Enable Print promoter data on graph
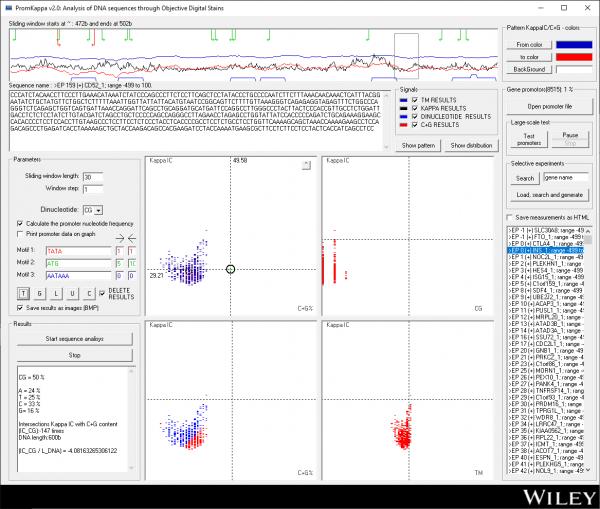The width and height of the screenshot is (600, 509). [x=20, y=234]
